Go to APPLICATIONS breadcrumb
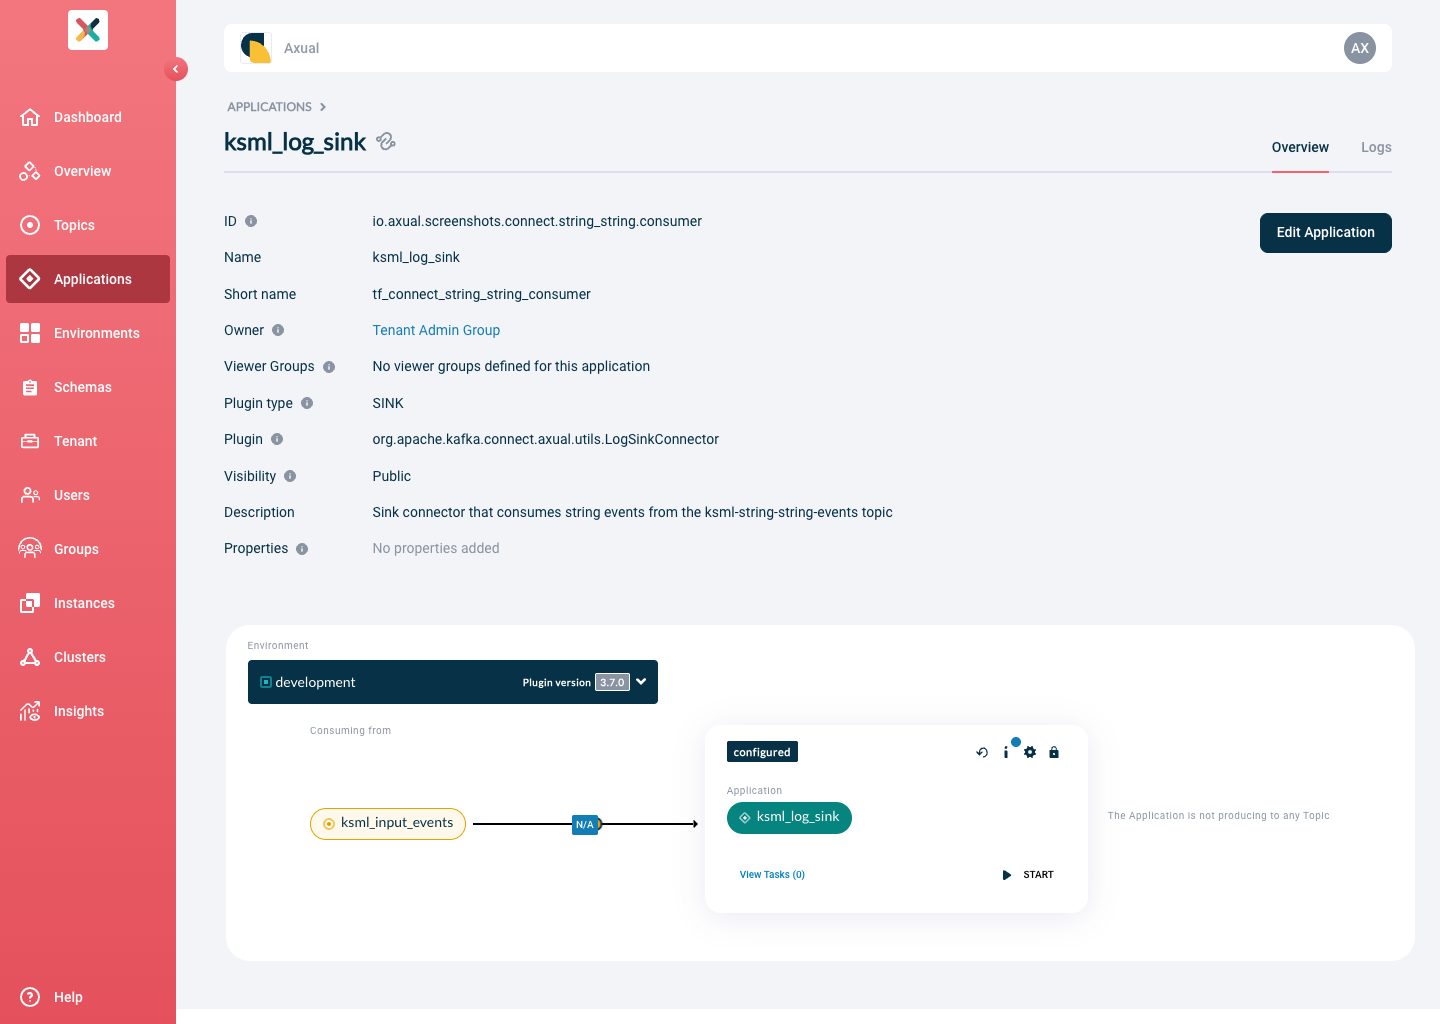Image resolution: width=1440 pixels, height=1024 pixels. [269, 107]
